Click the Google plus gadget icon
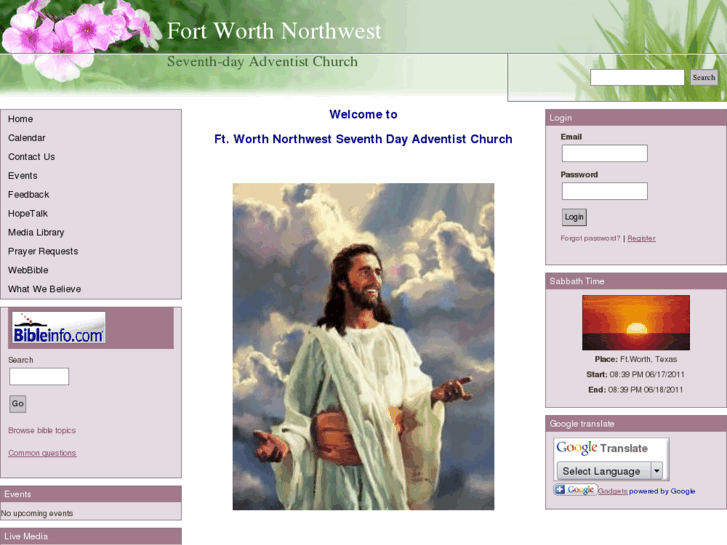This screenshot has height=545, width=727. point(574,490)
